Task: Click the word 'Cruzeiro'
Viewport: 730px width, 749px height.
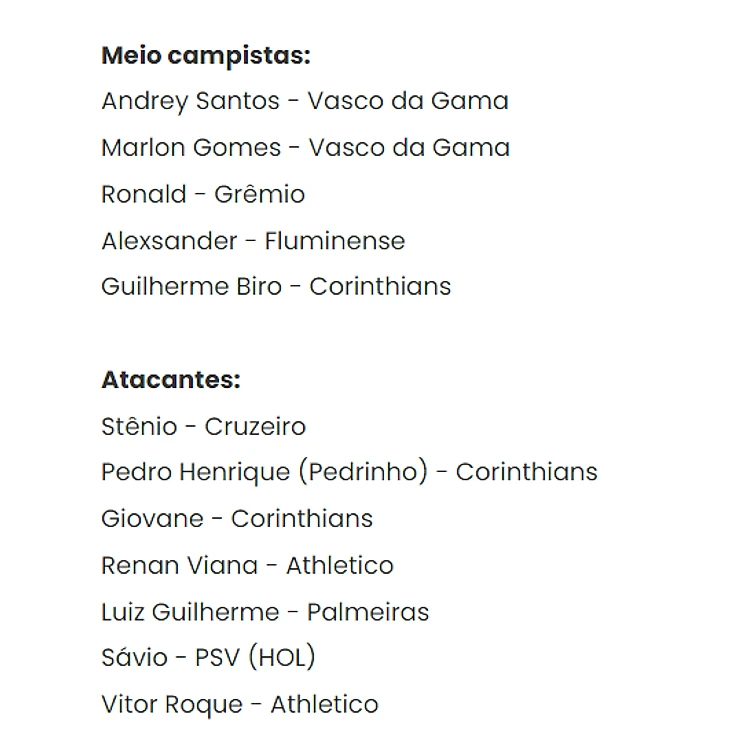Action: [255, 427]
